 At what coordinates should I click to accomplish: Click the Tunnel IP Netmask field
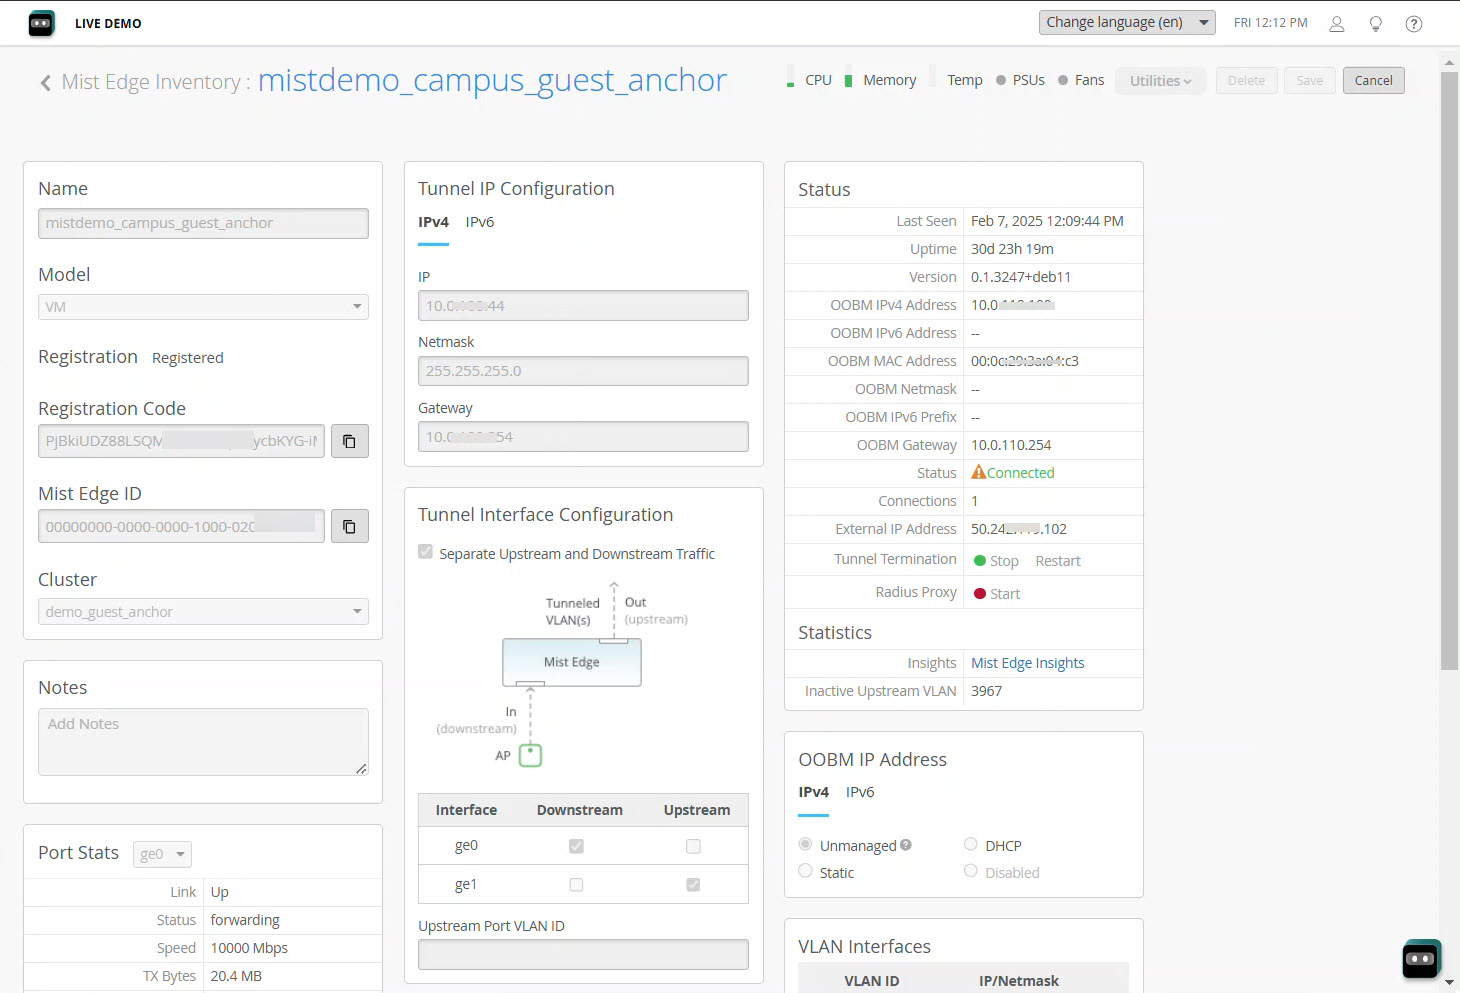pyautogui.click(x=583, y=371)
